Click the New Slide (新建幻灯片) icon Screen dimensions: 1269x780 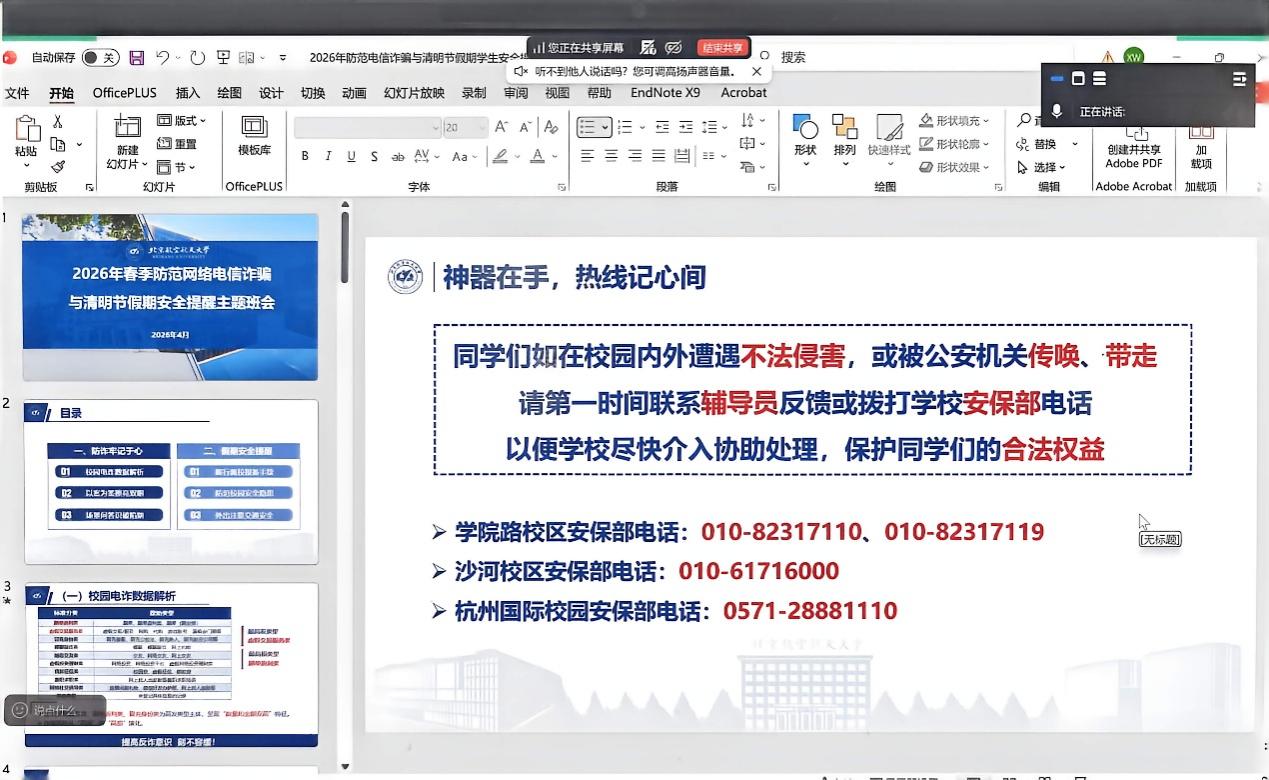127,126
